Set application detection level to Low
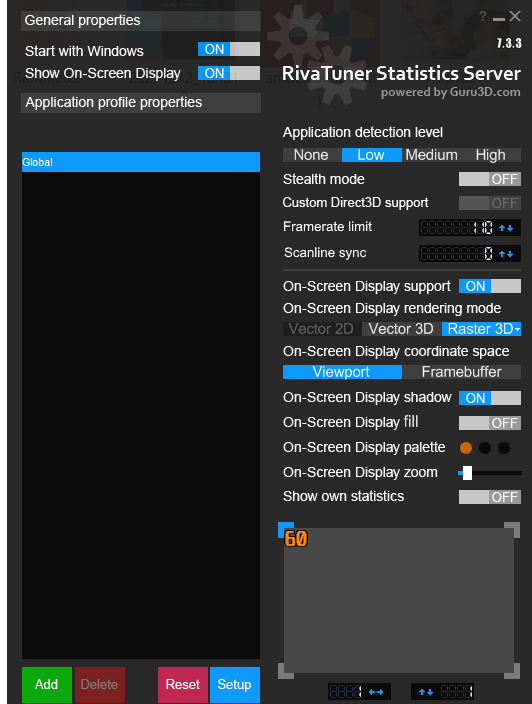 [371, 155]
